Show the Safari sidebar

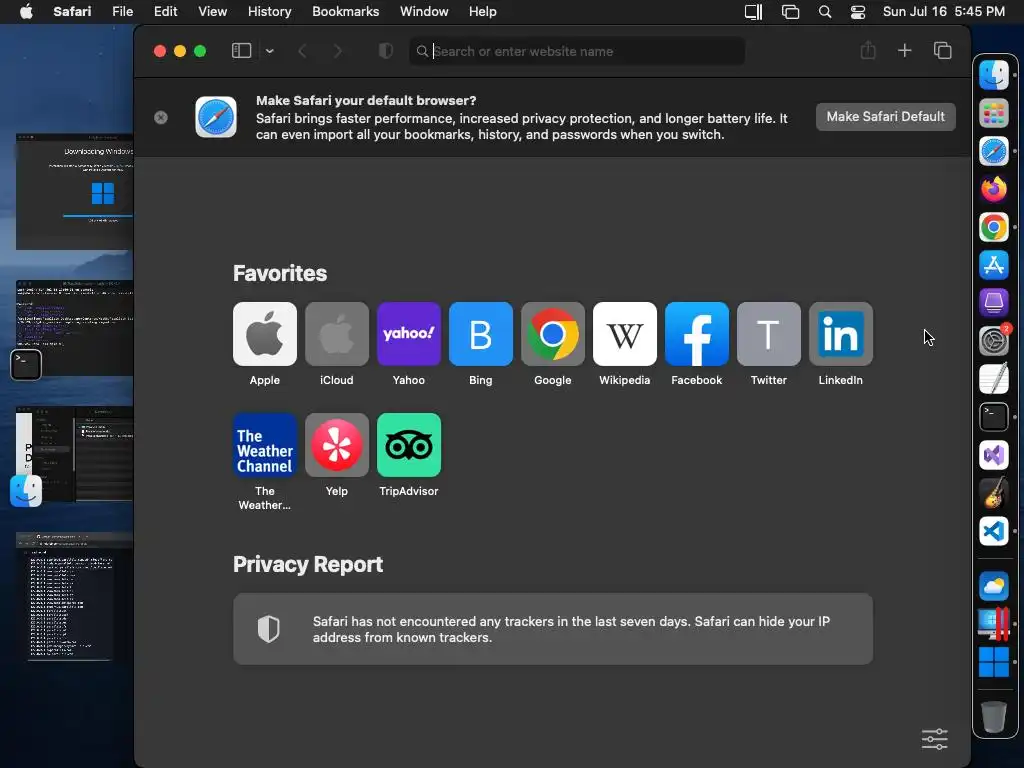click(242, 51)
